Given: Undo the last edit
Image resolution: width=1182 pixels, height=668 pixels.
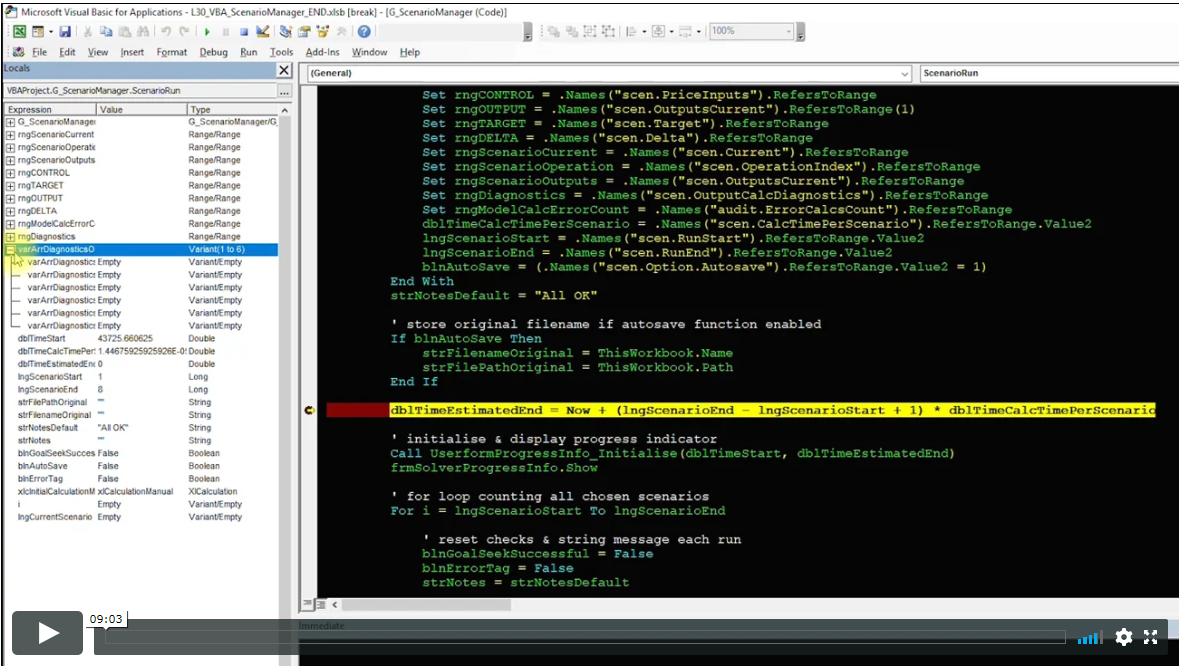Looking at the screenshot, I should (166, 31).
